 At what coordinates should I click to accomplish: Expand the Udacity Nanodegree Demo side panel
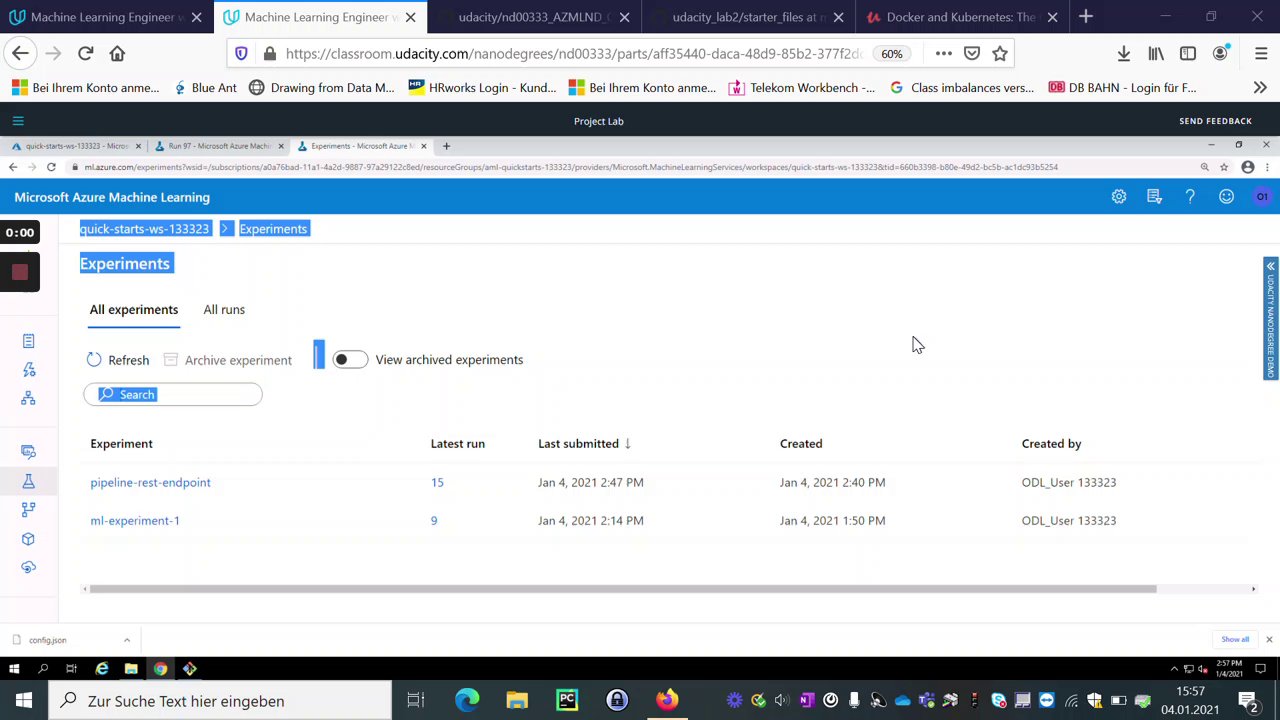(1270, 319)
